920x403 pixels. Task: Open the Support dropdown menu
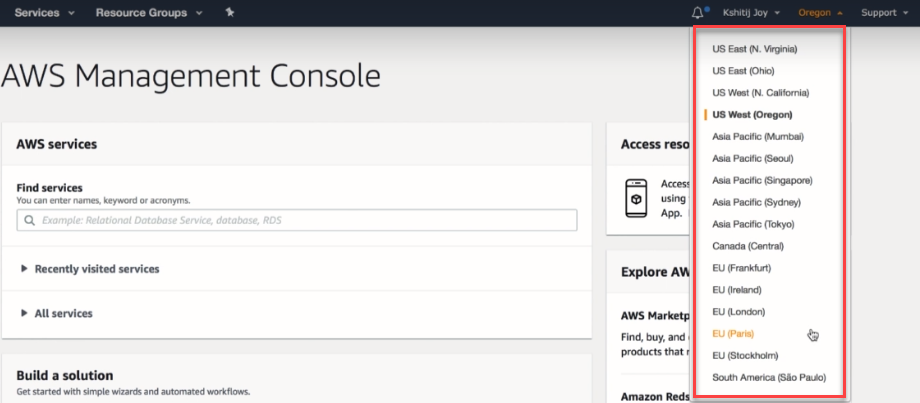coord(884,13)
